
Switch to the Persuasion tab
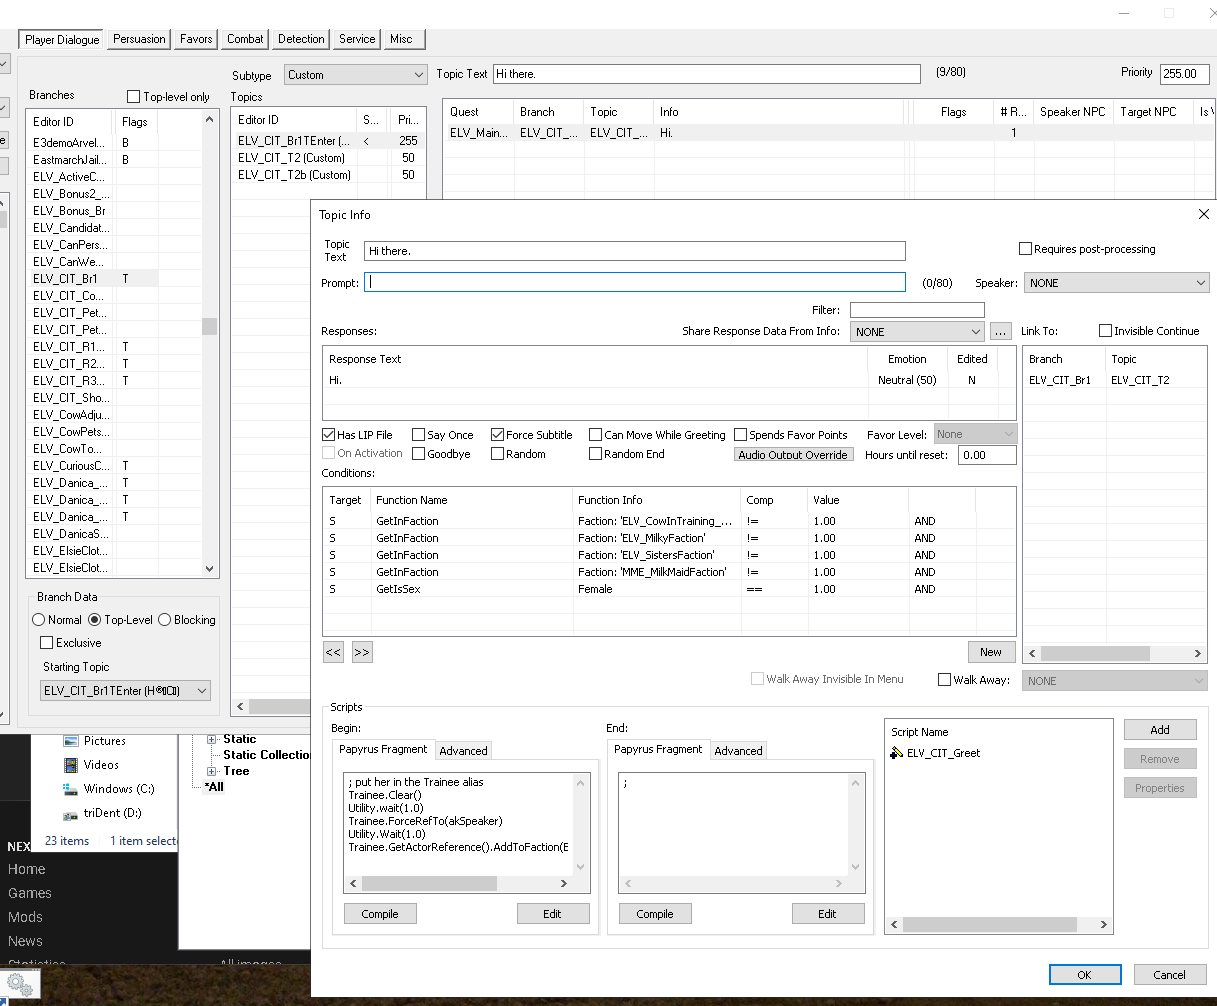pyautogui.click(x=139, y=39)
